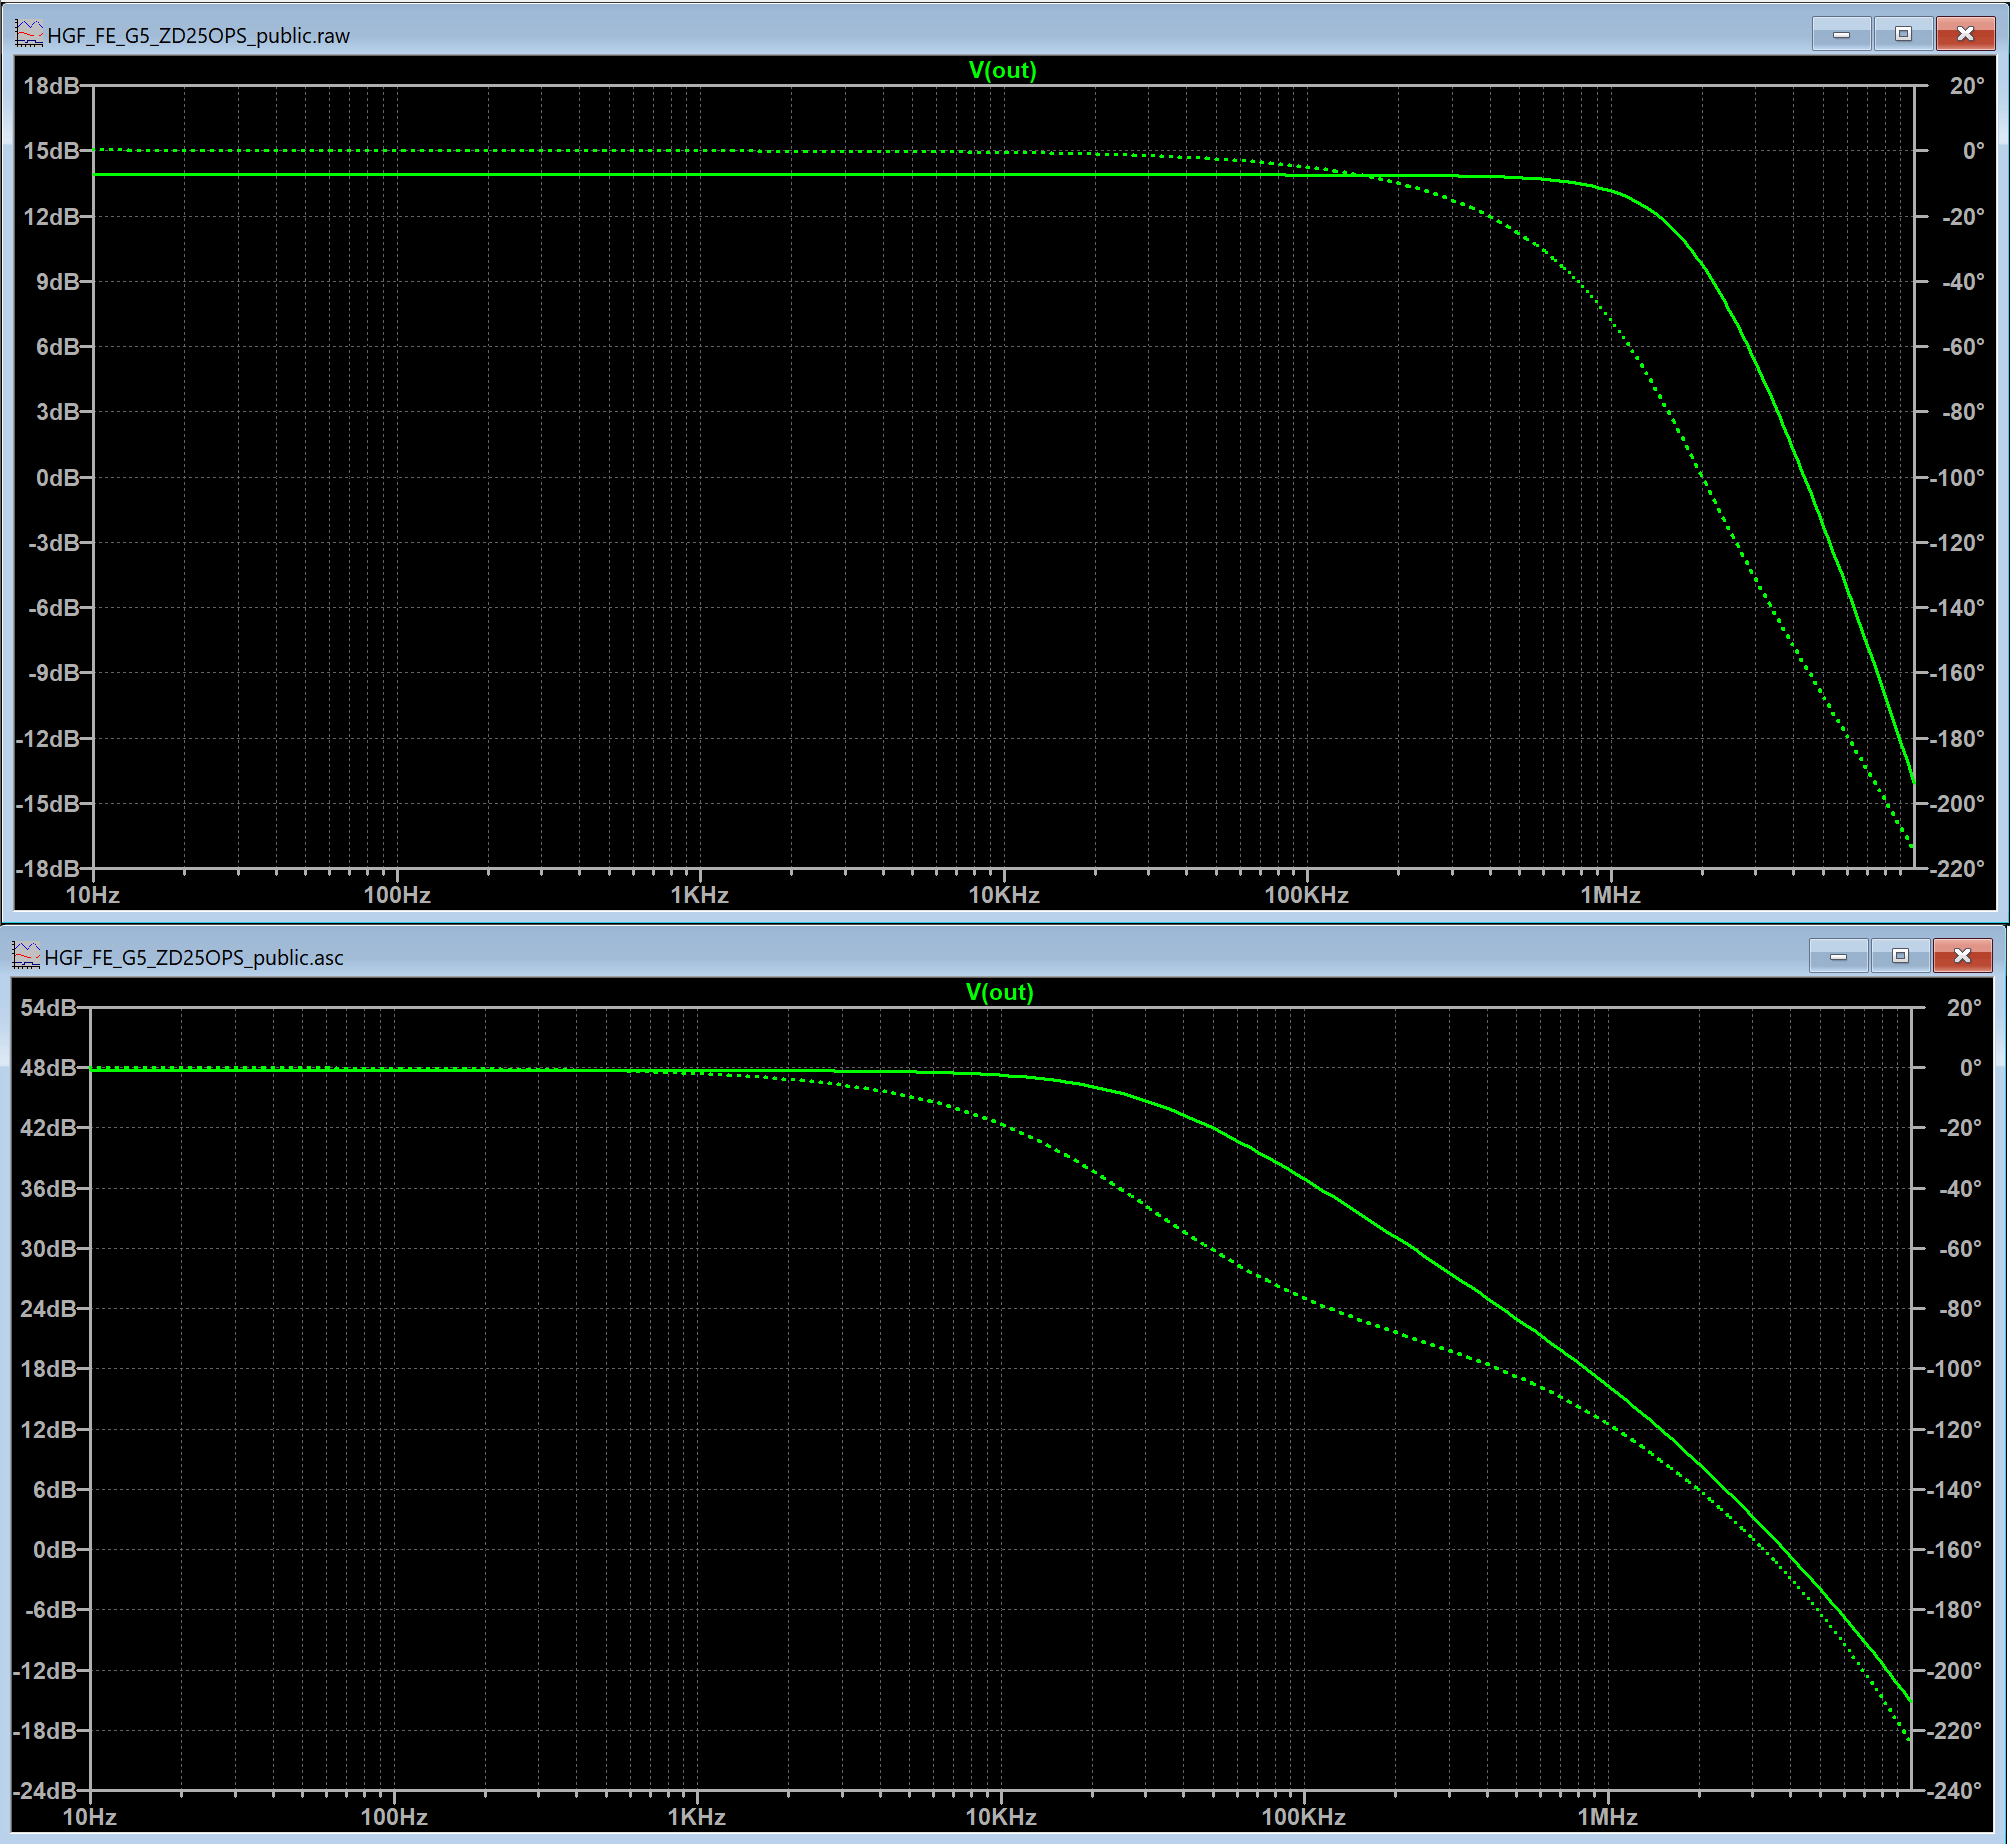
Task: Click the 100Hz frequency label in the .asc plot
Action: point(394,1817)
